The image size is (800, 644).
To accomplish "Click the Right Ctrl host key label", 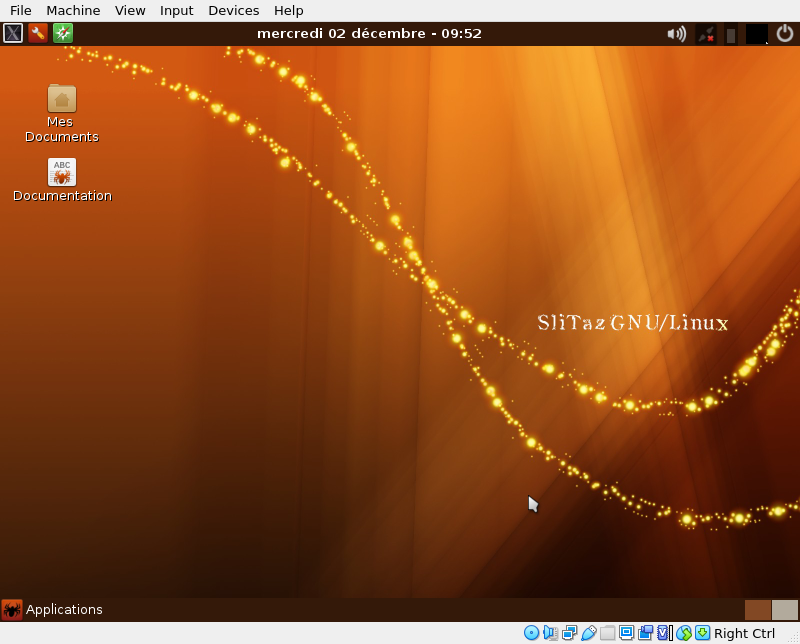I will 744,633.
